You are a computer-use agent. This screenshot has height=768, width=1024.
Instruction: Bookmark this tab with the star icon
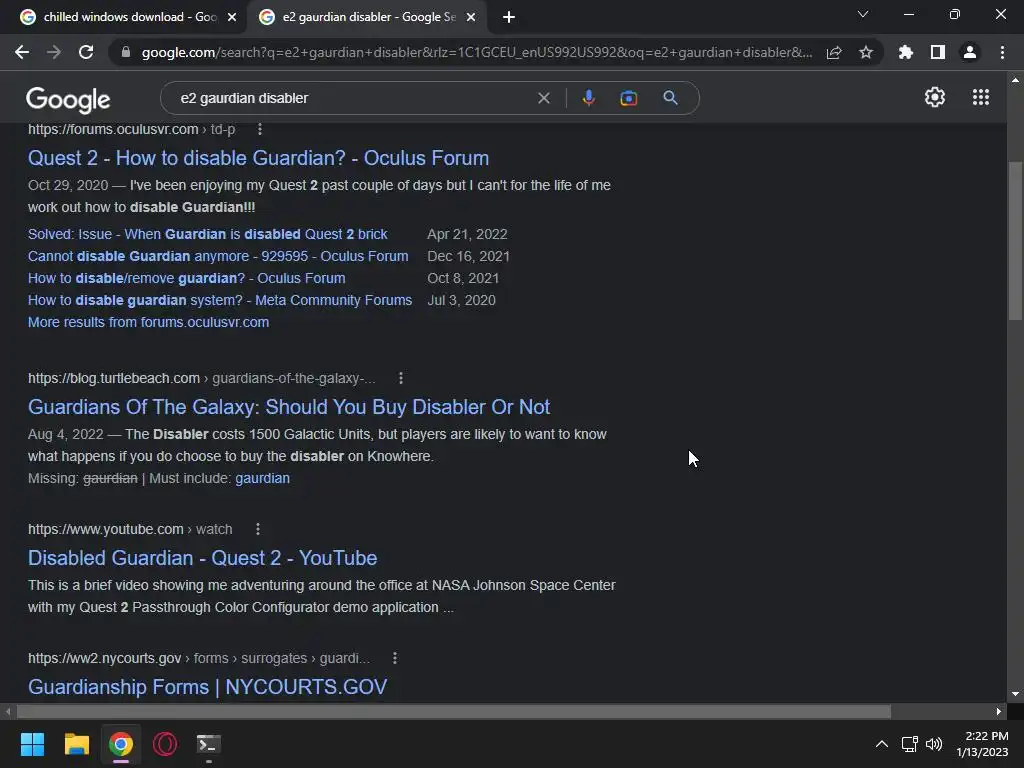click(866, 52)
